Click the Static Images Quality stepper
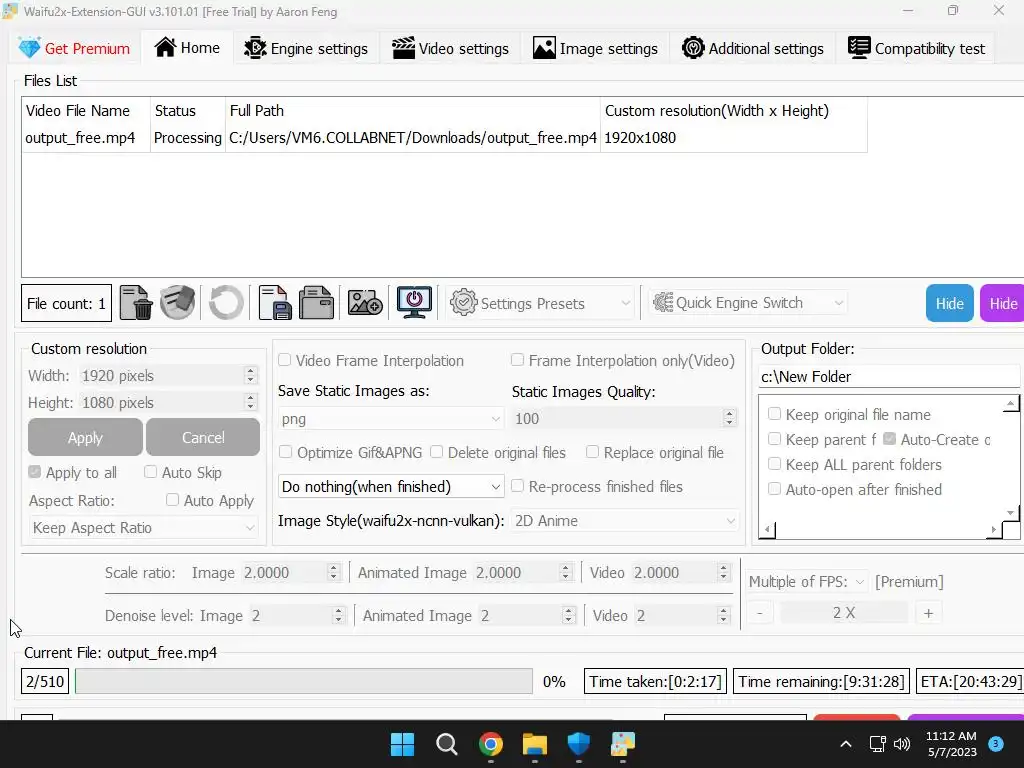 point(729,418)
